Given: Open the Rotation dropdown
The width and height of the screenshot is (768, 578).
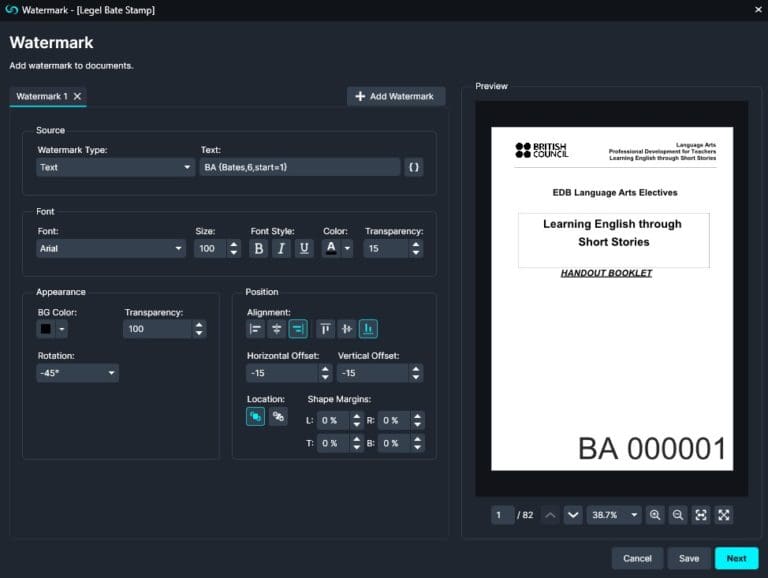Looking at the screenshot, I should 77,373.
